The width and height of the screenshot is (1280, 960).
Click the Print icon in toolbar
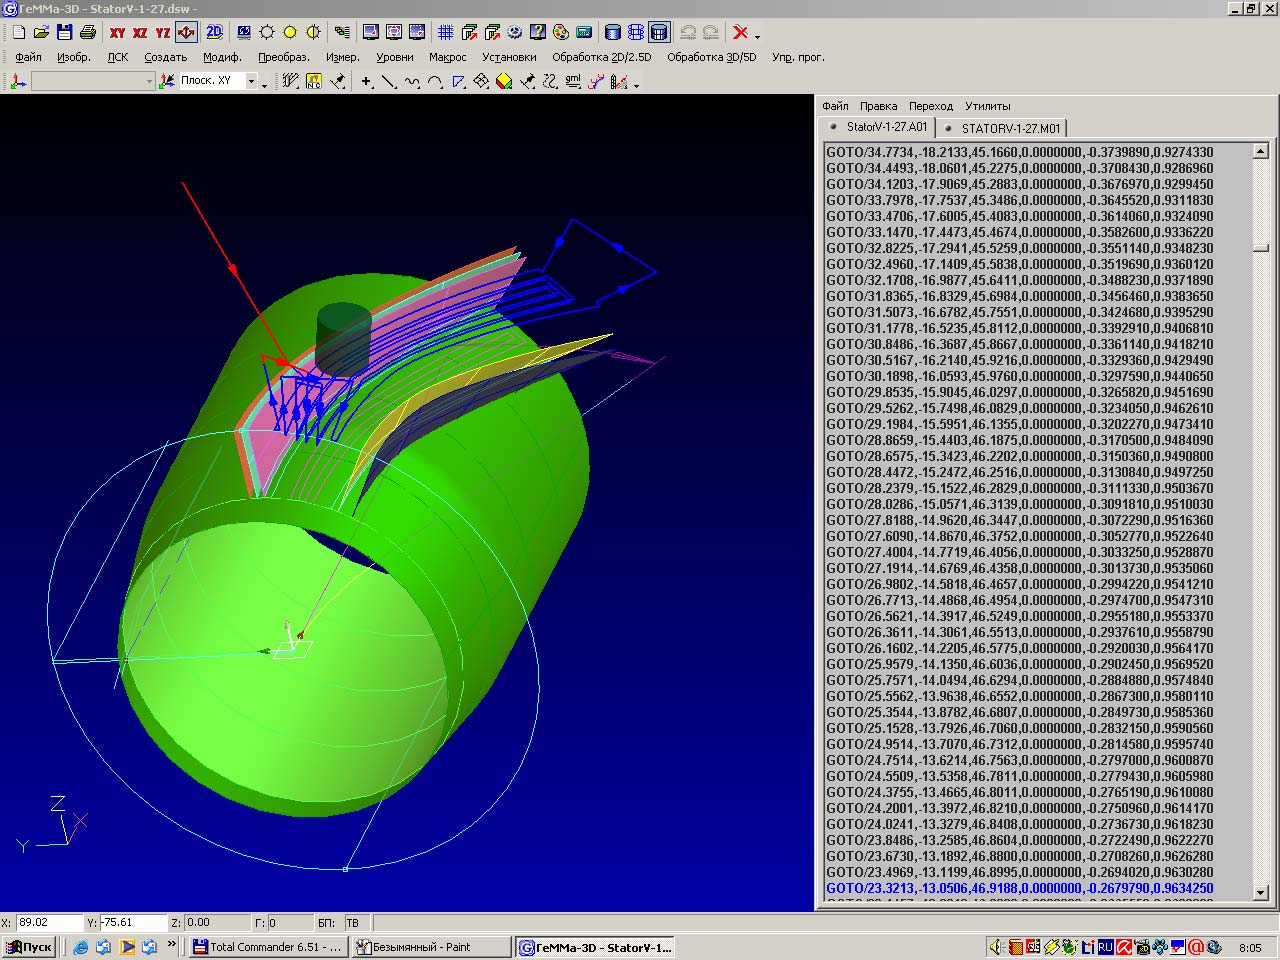(x=87, y=33)
